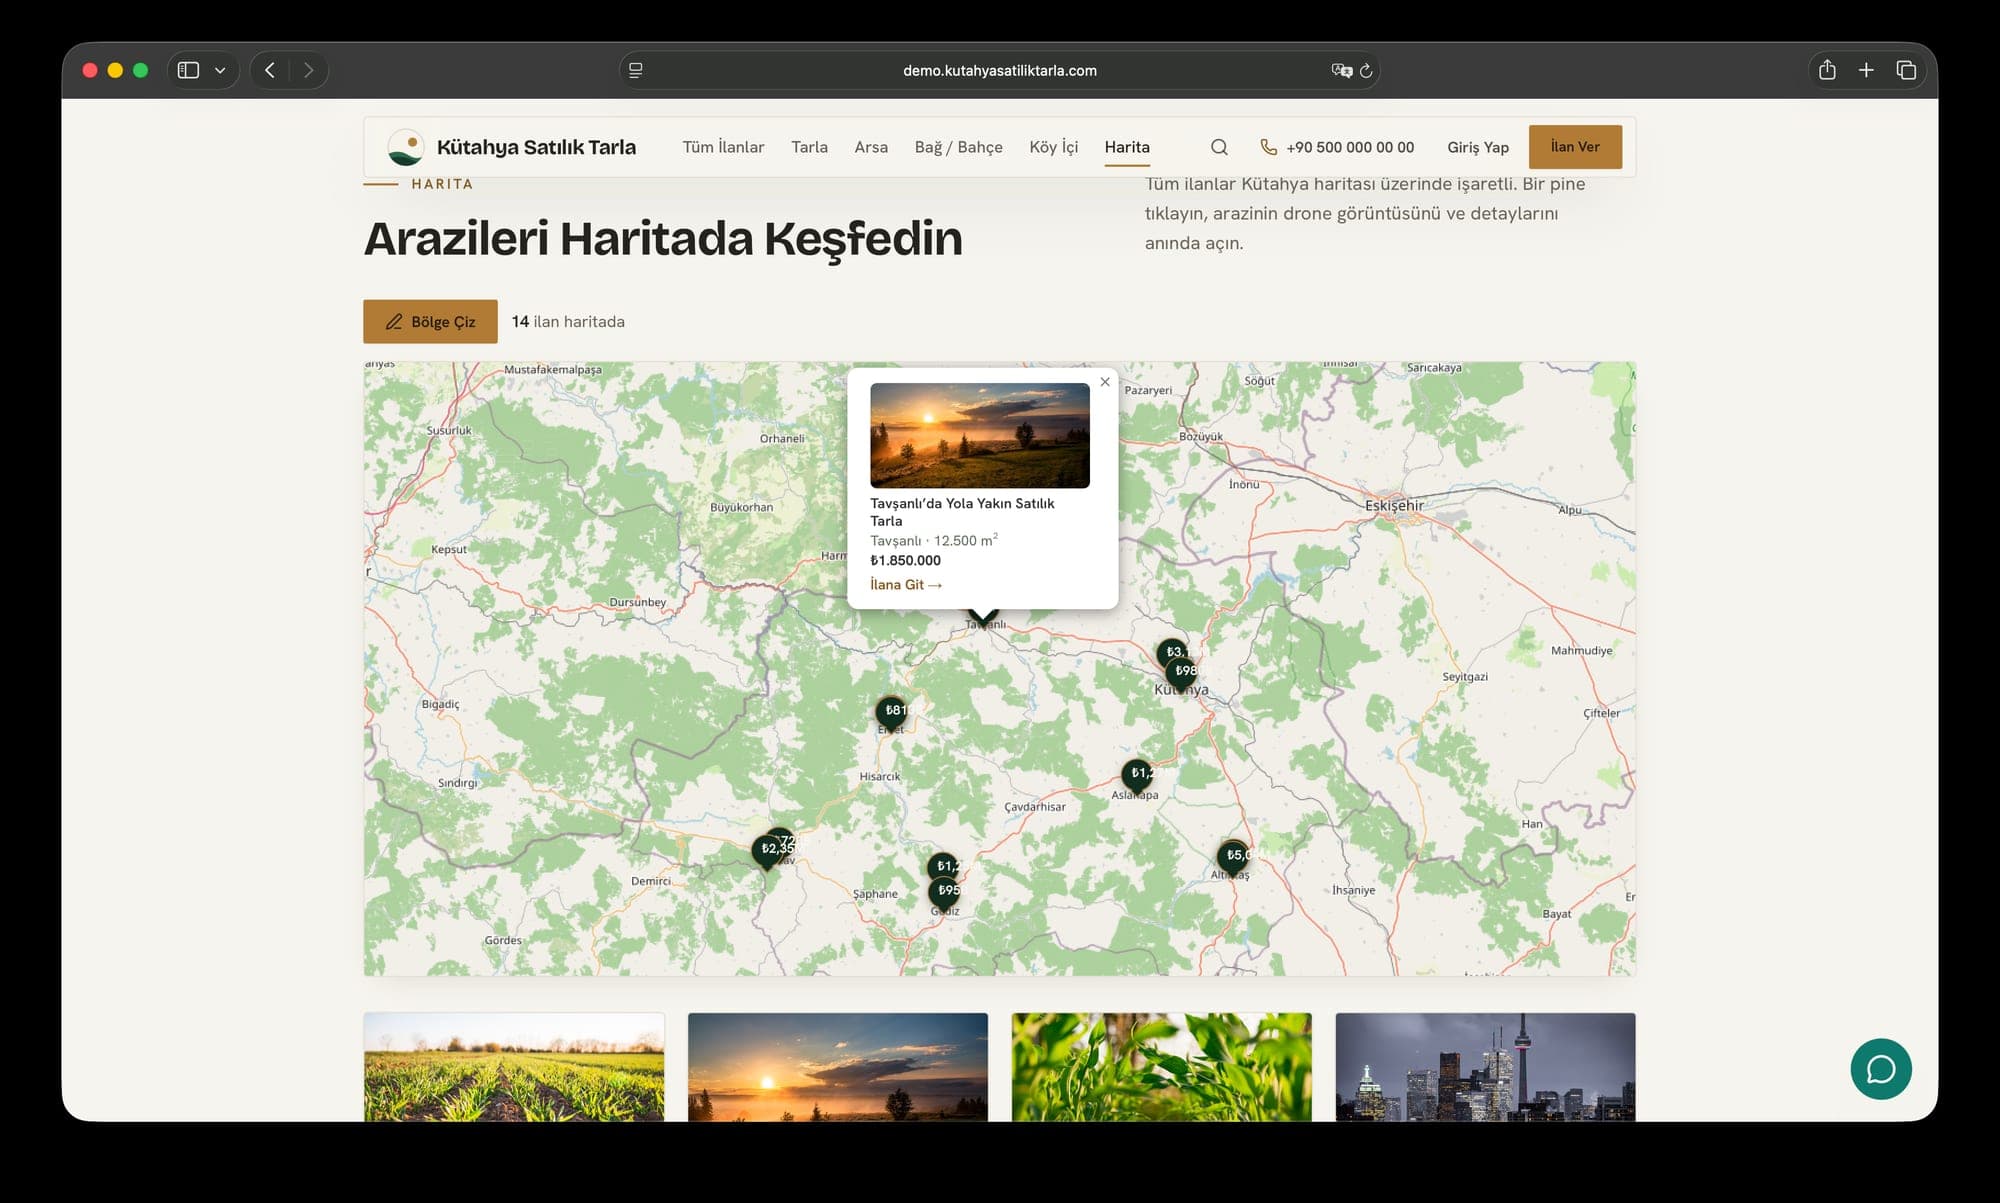The height and width of the screenshot is (1203, 2000).
Task: Click the ₺2,35 map pin near Simav
Action: (768, 851)
